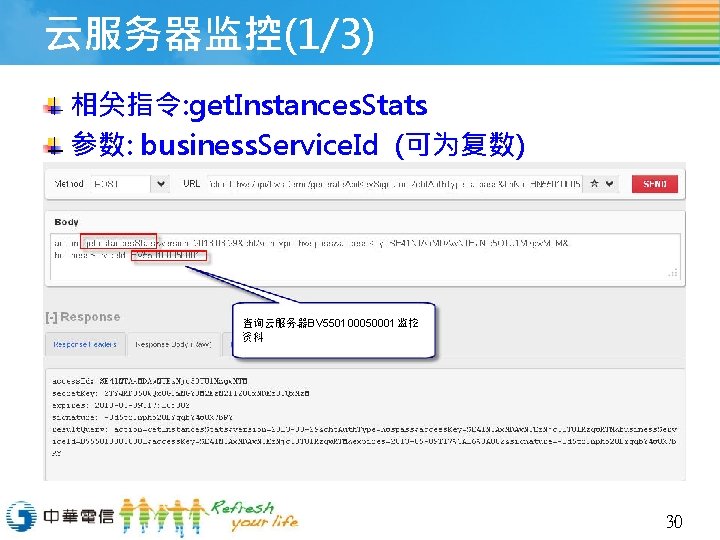This screenshot has width=720, height=540.
Task: Collapse the [-] Response section
Action: [x=83, y=317]
